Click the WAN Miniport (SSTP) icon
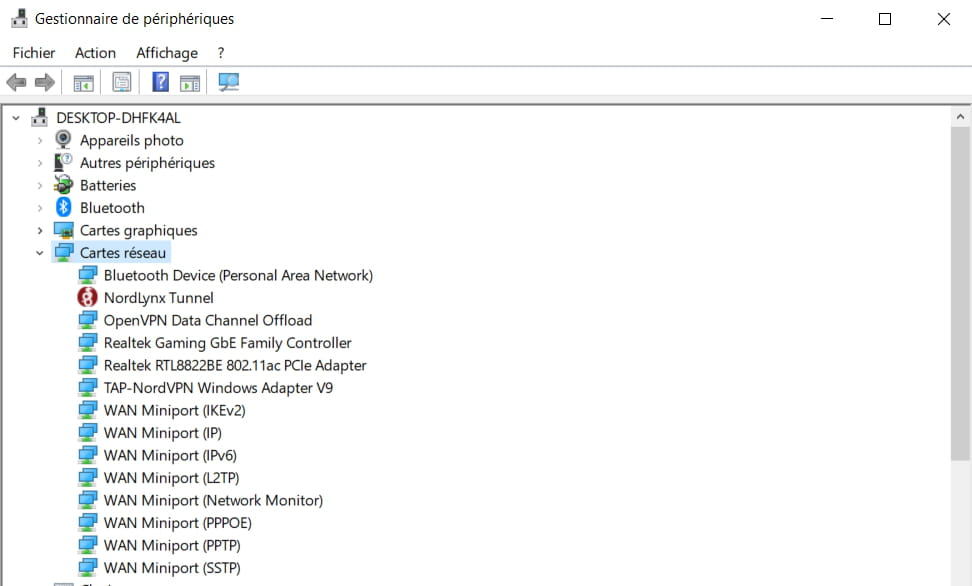This screenshot has width=972, height=586. click(87, 567)
